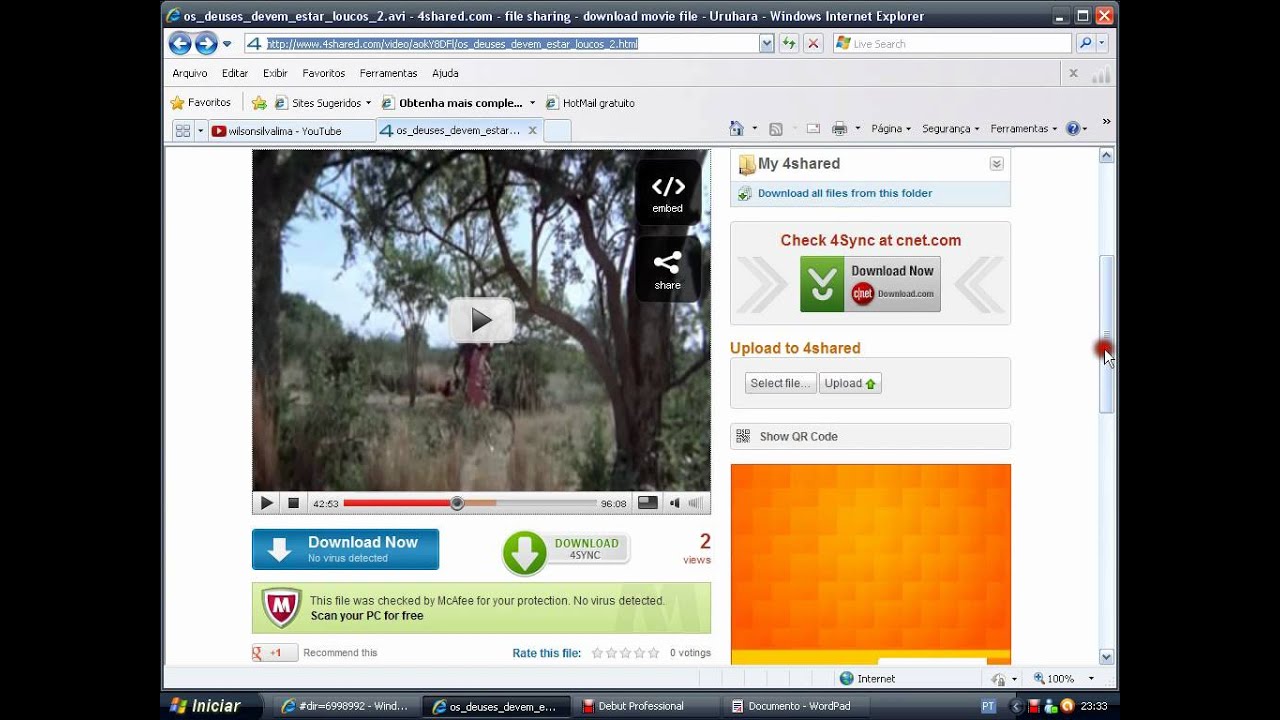Click the Favoritos star button
Screen dimensions: 1280x720
(200, 102)
